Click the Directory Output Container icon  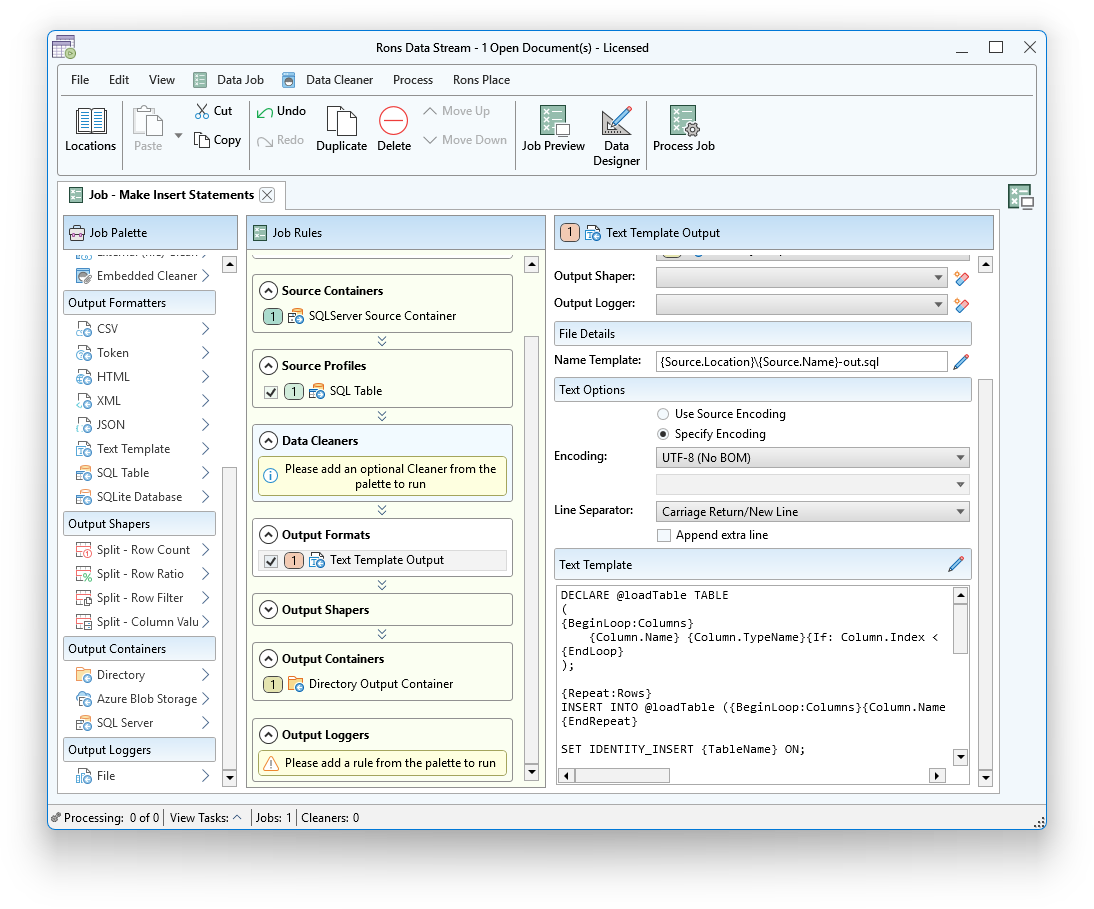296,684
